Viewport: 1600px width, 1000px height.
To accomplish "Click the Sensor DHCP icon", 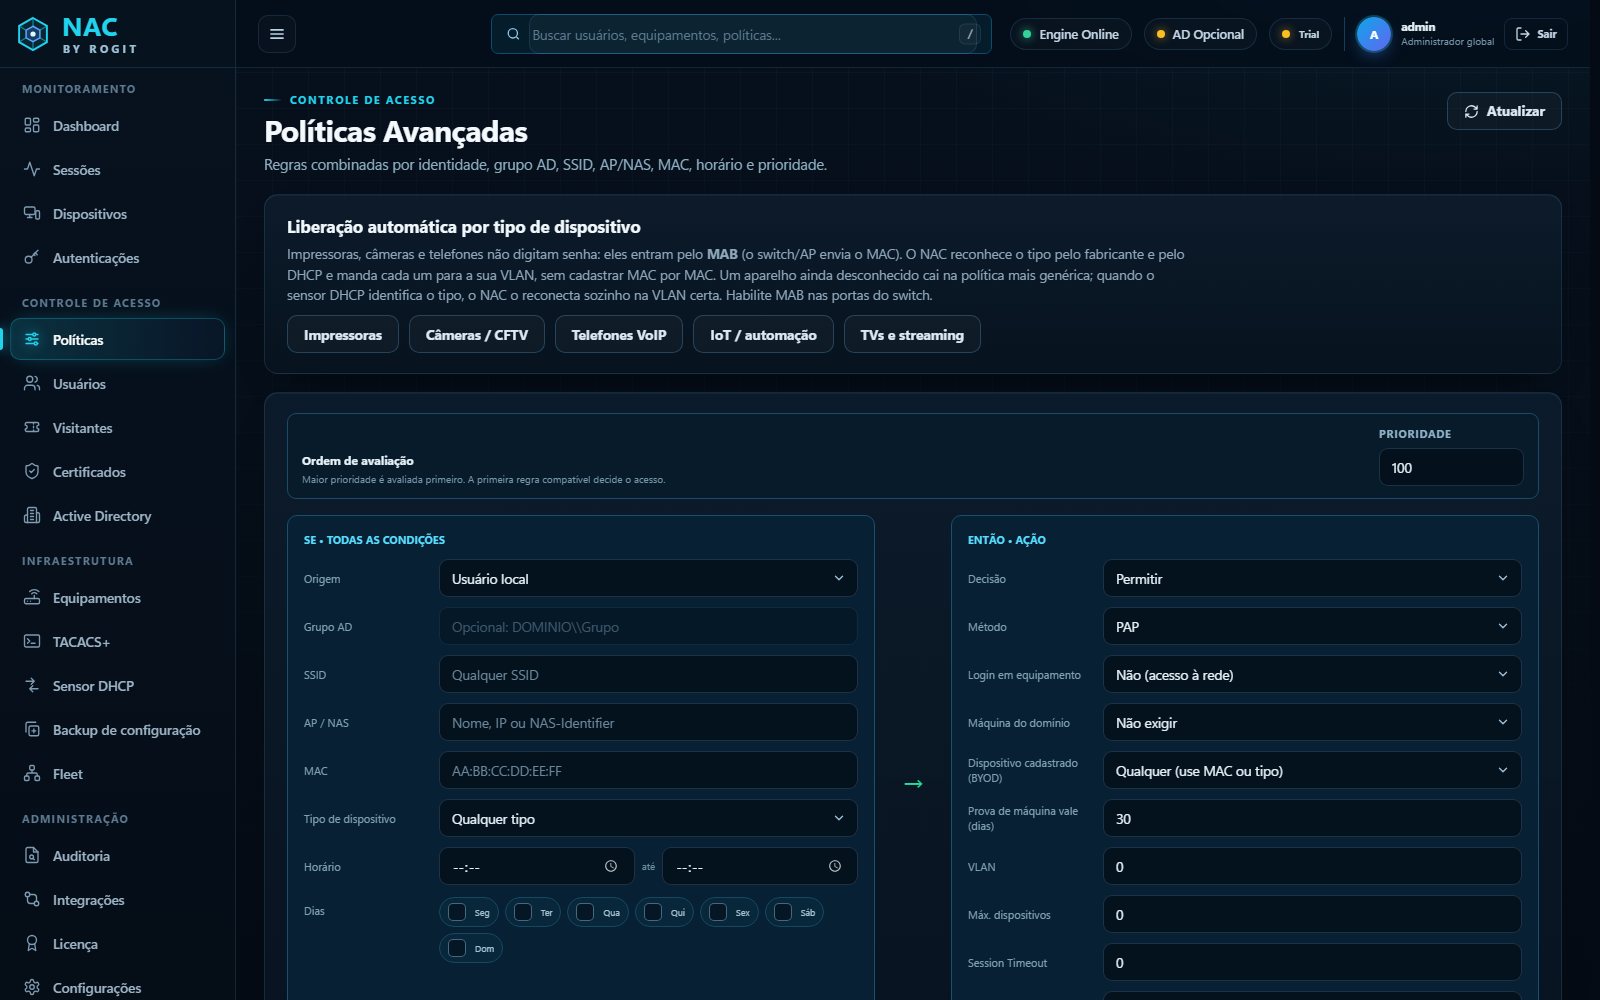I will click(x=32, y=686).
